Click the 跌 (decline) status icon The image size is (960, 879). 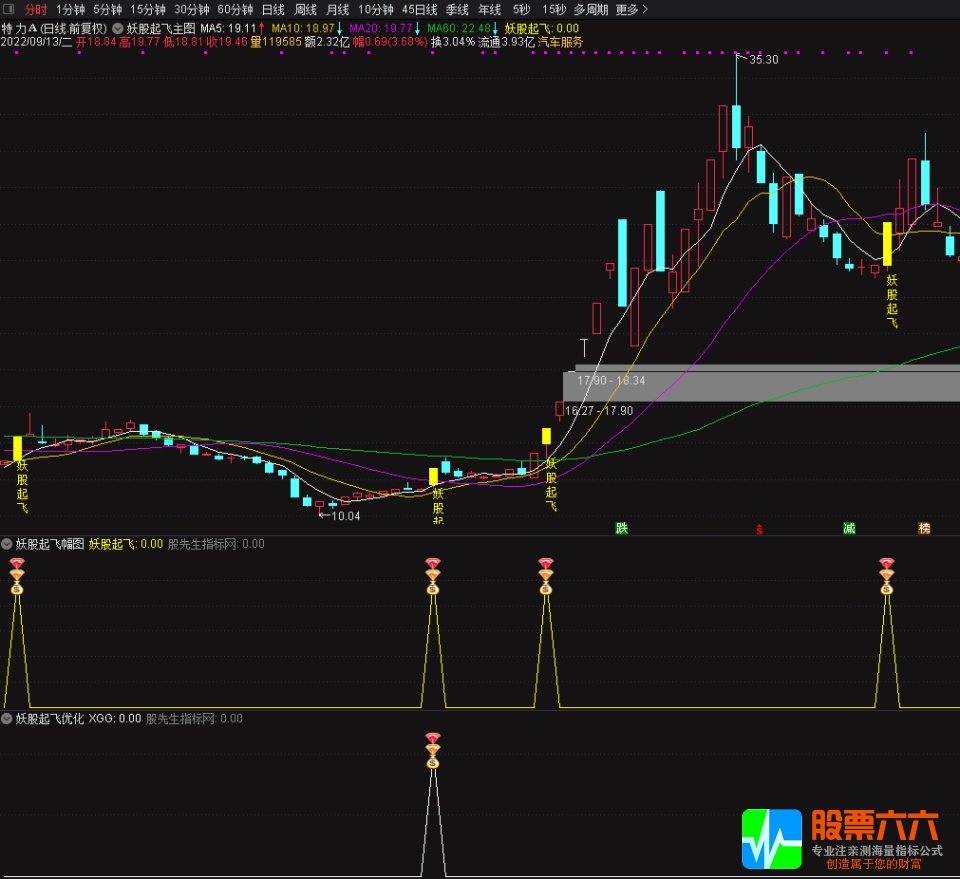click(622, 529)
